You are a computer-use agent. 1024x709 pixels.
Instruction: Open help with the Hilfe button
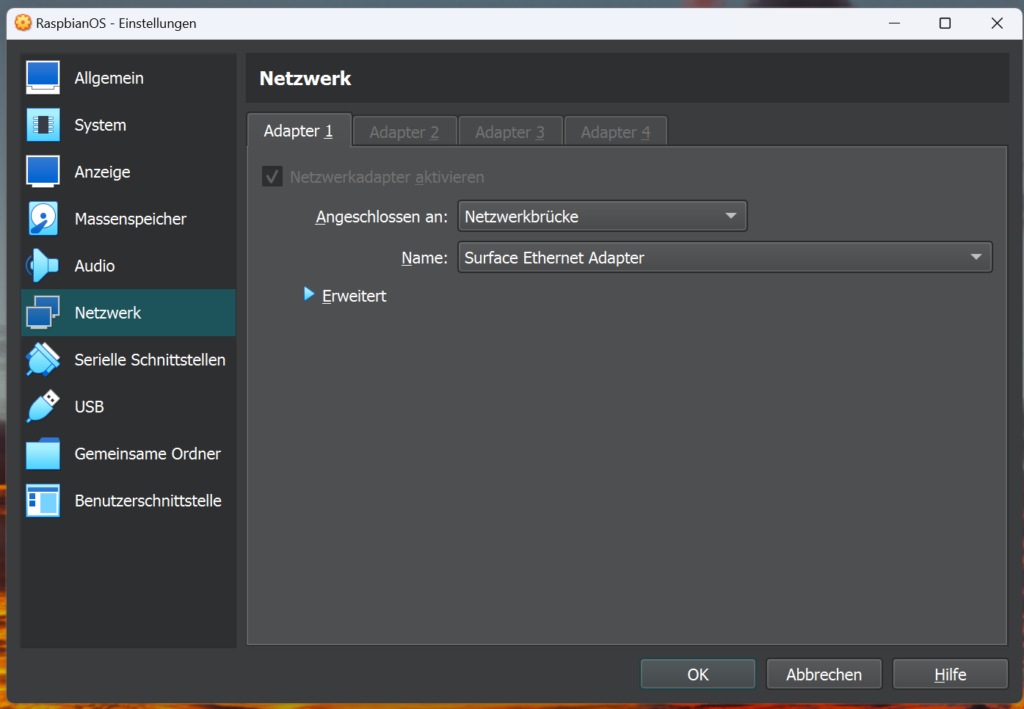click(949, 675)
